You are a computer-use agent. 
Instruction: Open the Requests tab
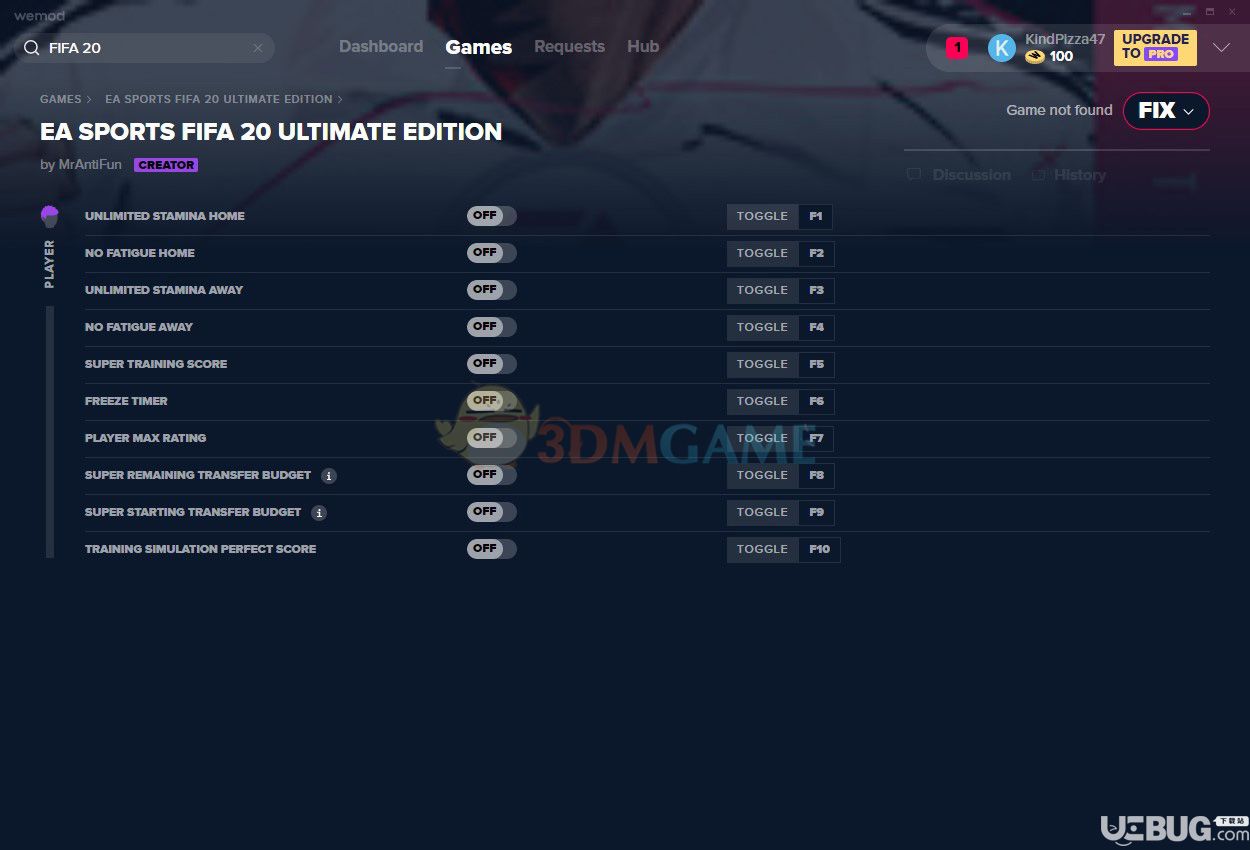569,47
